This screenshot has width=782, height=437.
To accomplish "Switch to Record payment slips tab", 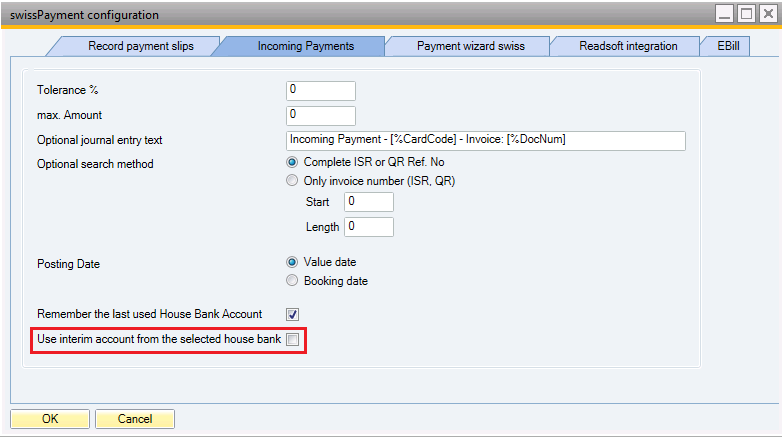I will 140,46.
